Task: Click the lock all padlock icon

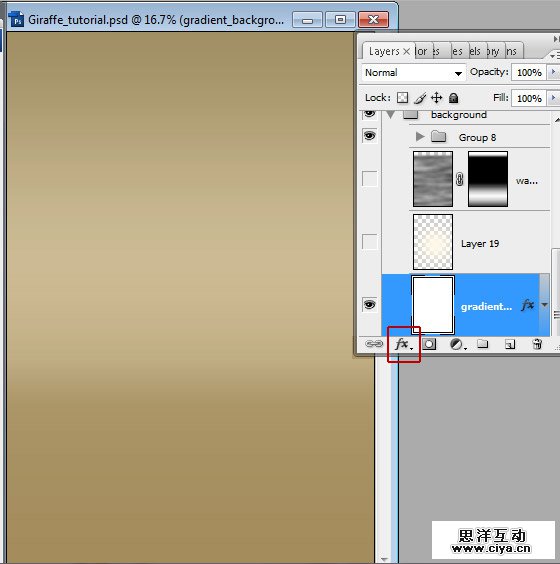Action: pyautogui.click(x=454, y=98)
